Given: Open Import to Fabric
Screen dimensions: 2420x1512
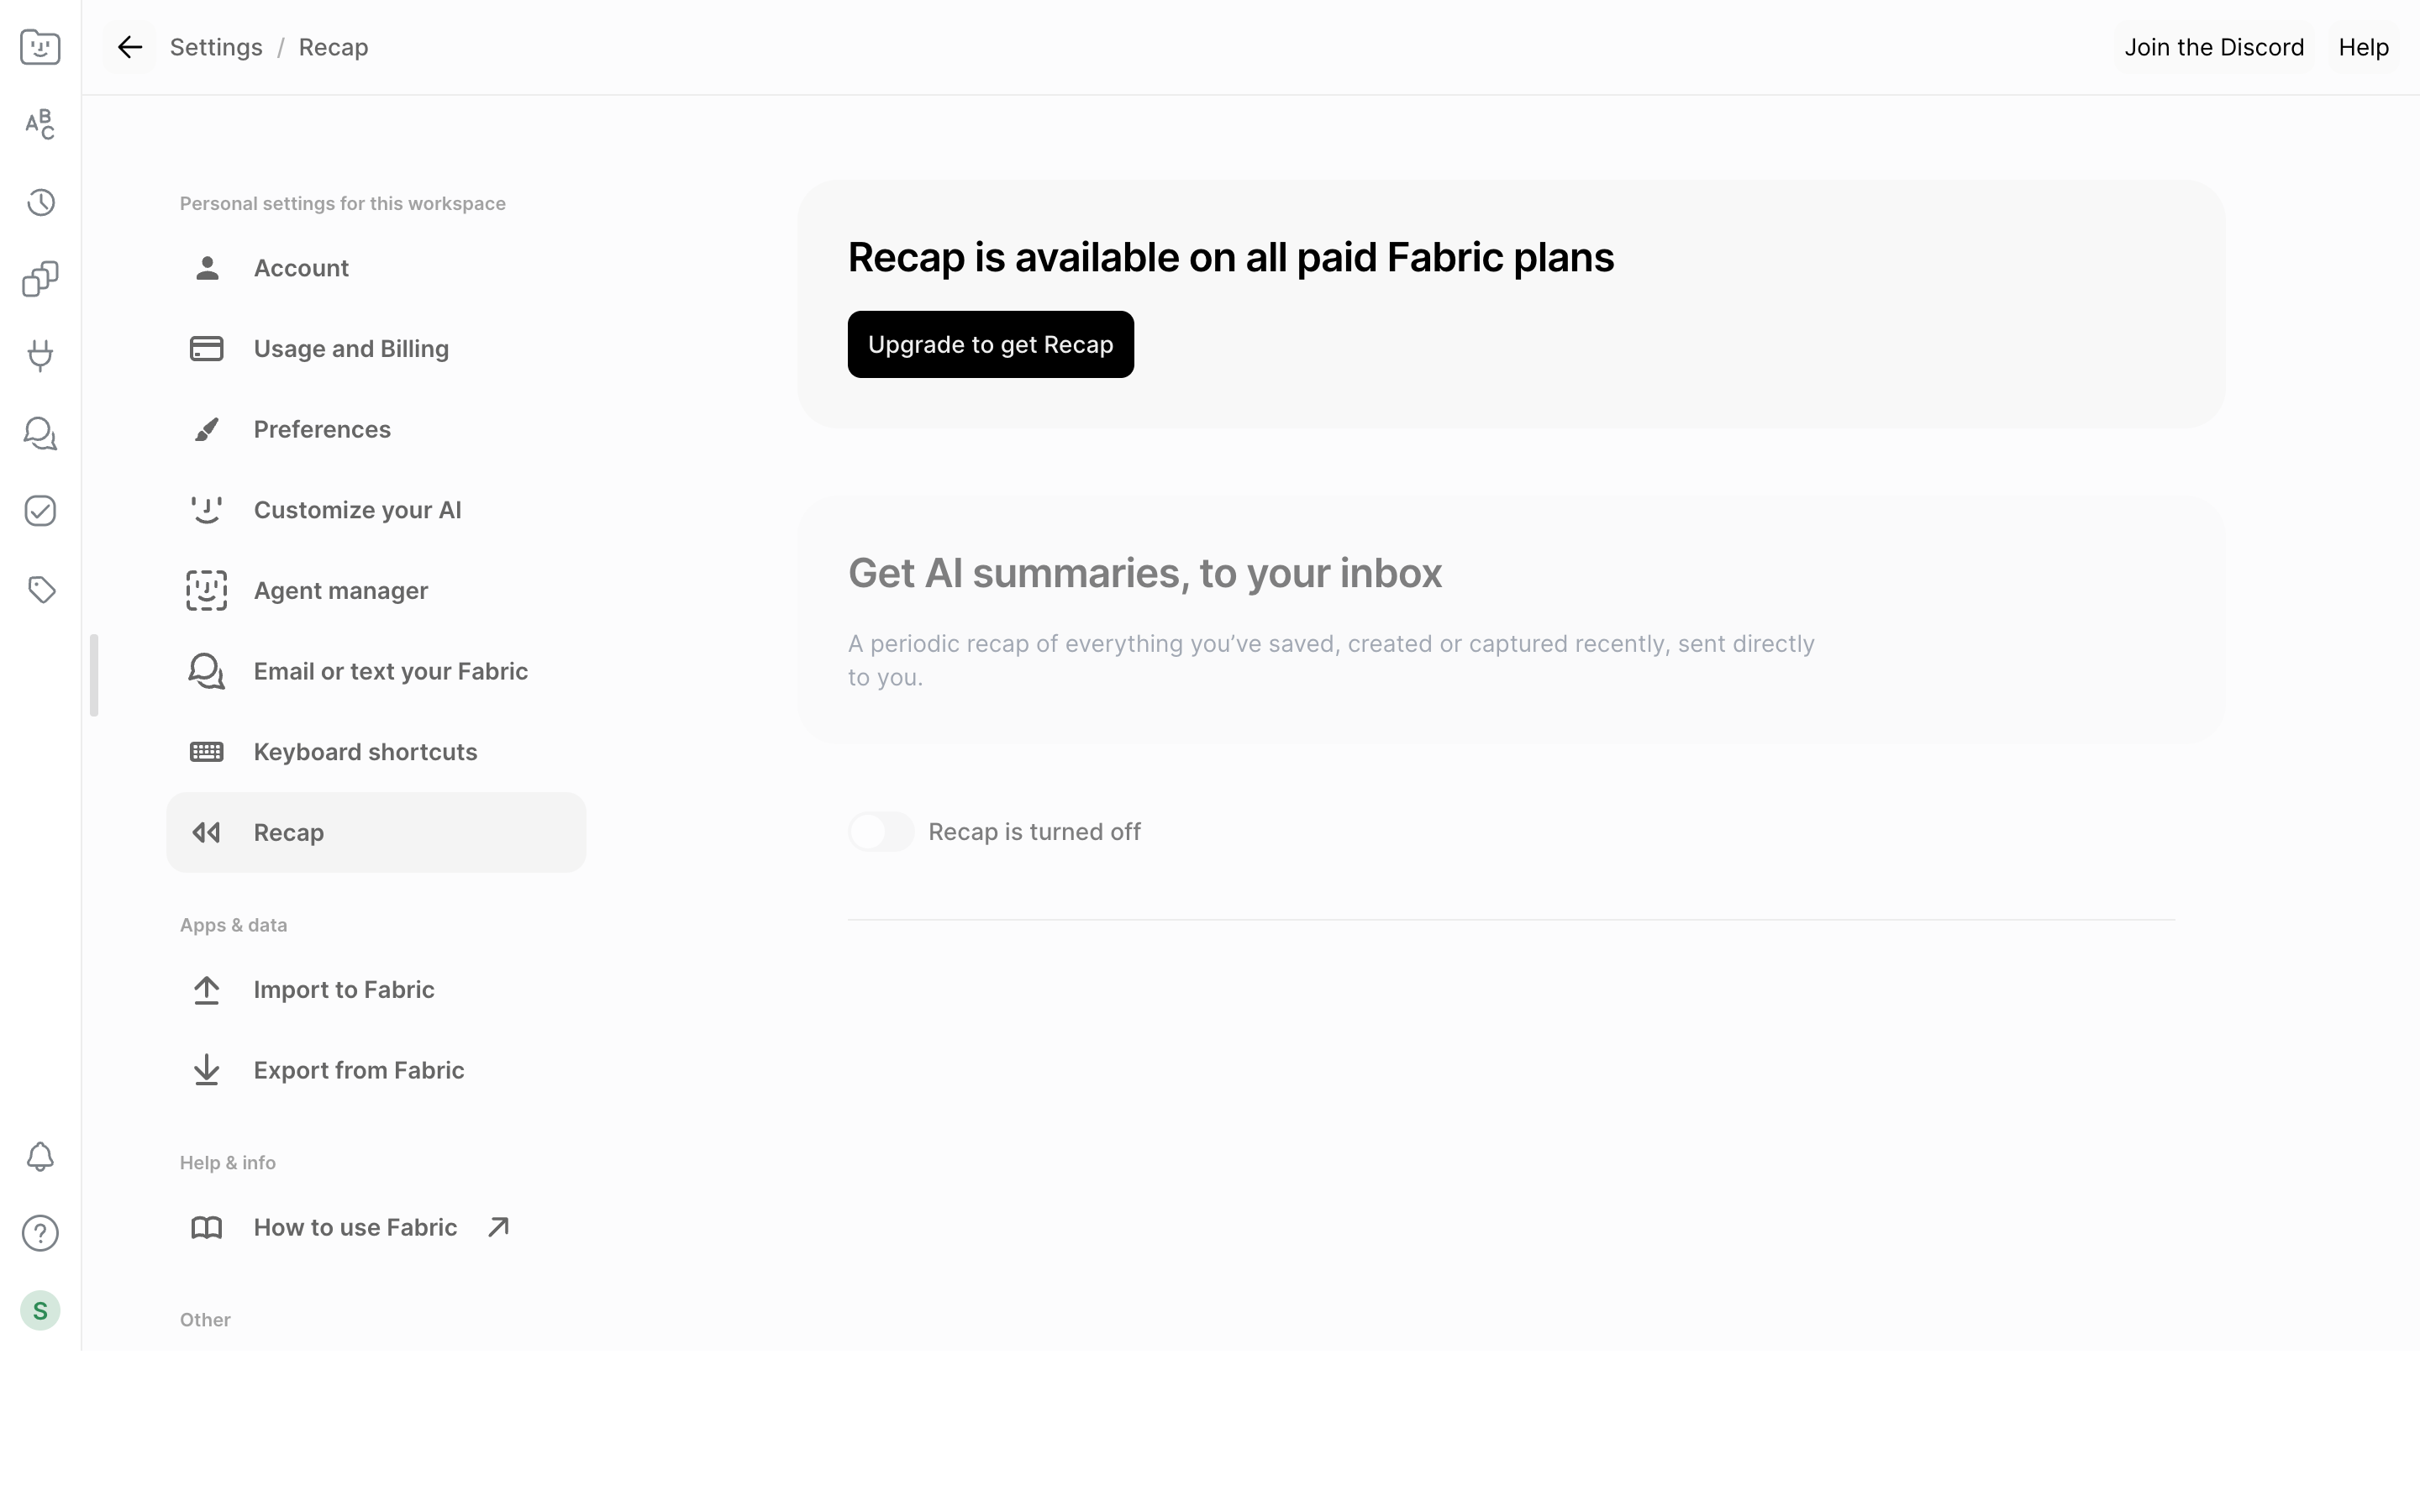Looking at the screenshot, I should (376, 990).
